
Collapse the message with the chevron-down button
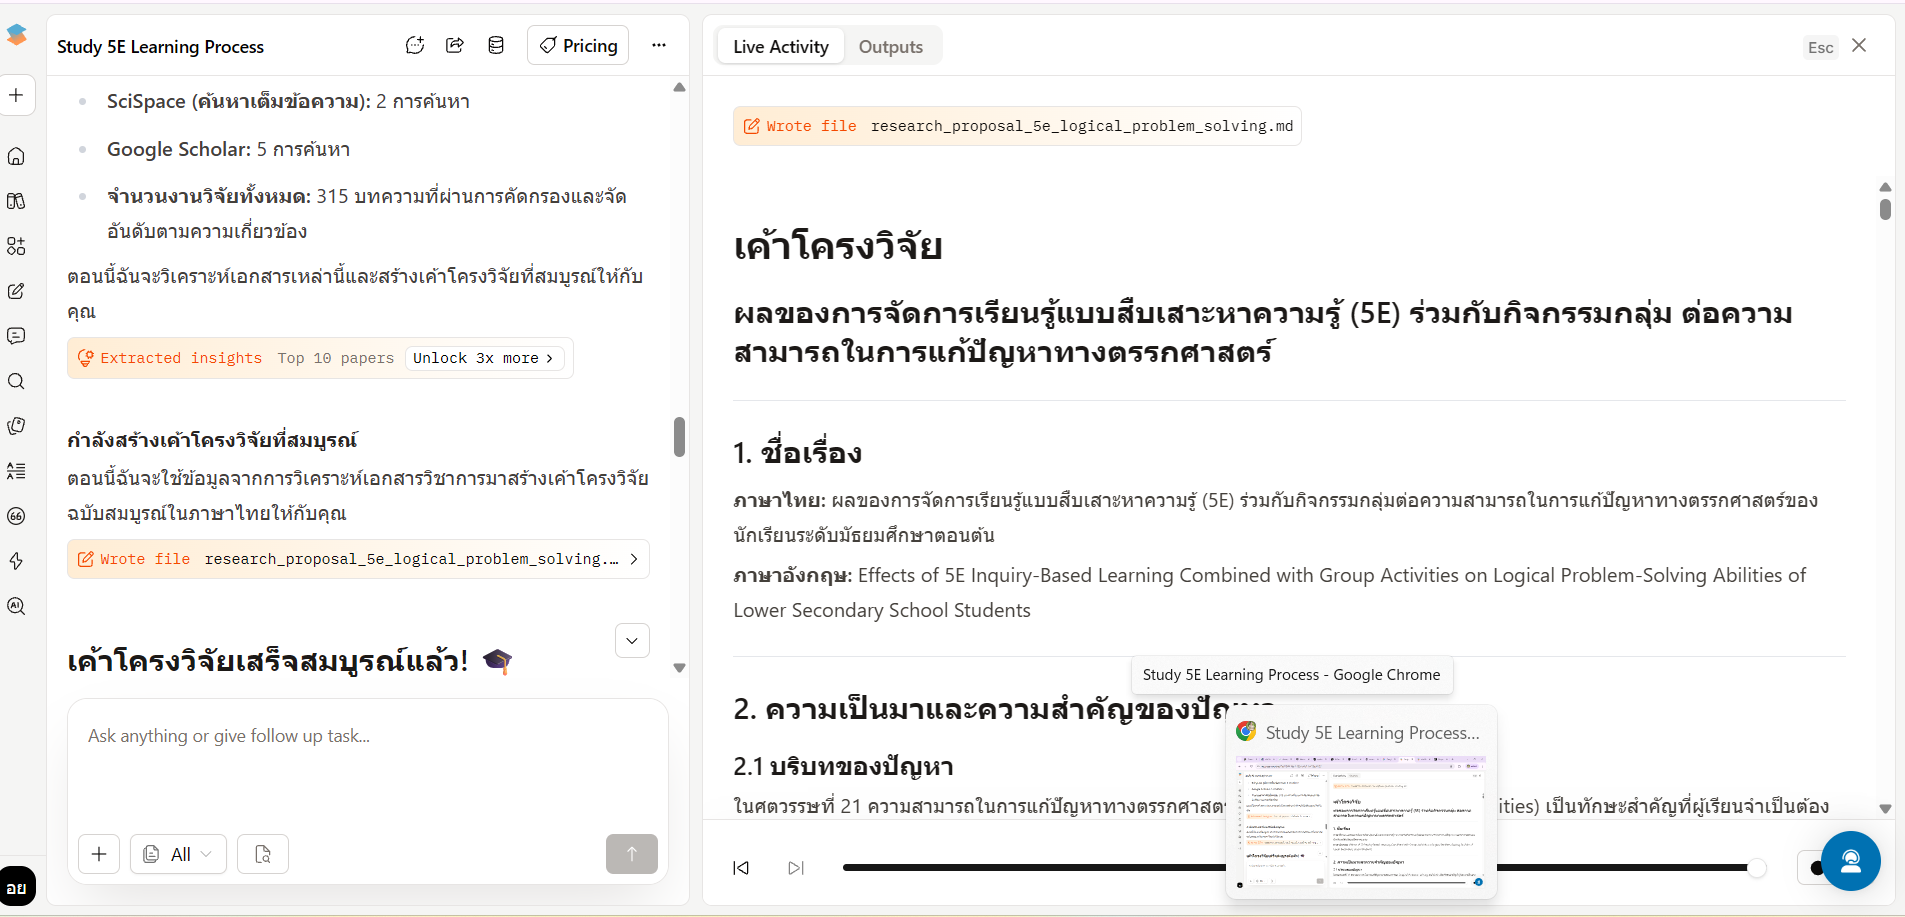click(632, 640)
